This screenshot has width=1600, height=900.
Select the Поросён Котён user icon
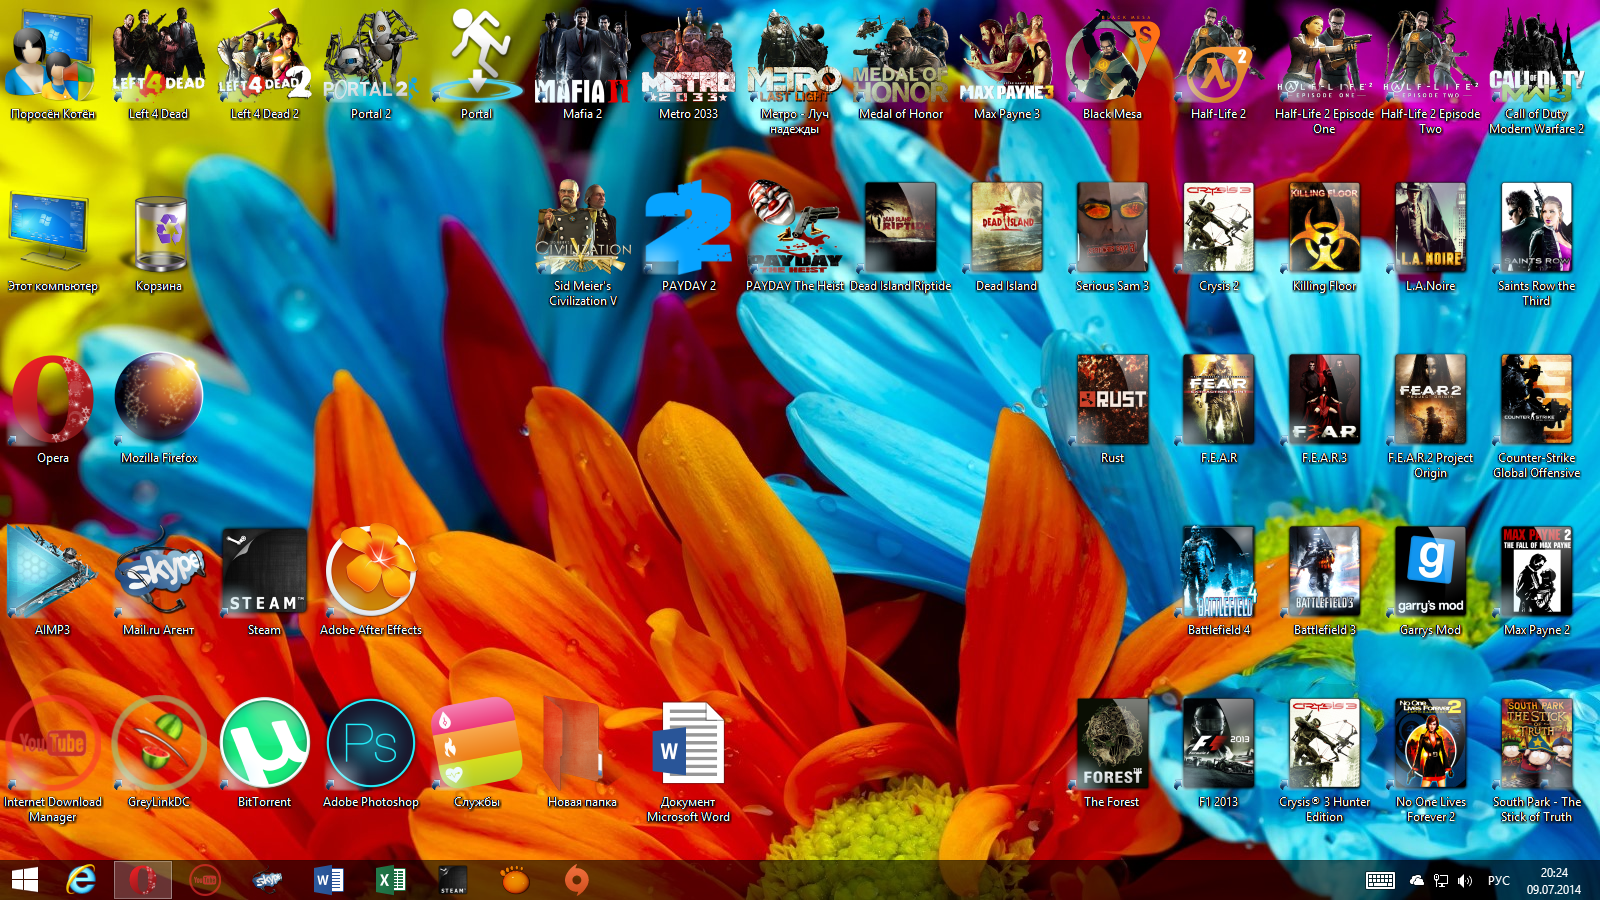[x=53, y=57]
